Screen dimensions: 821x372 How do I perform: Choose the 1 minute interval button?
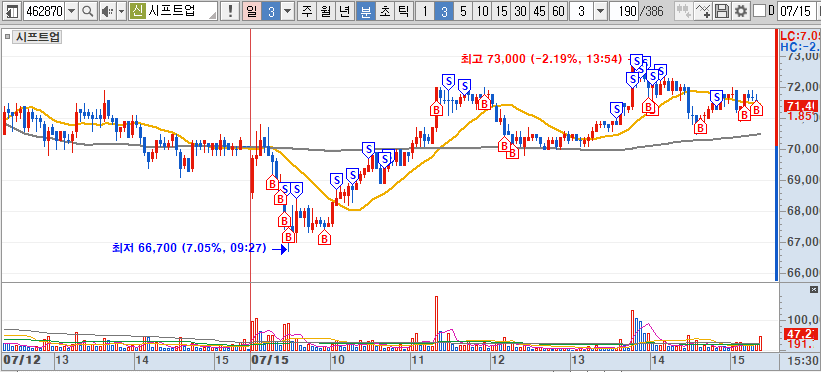click(x=425, y=10)
